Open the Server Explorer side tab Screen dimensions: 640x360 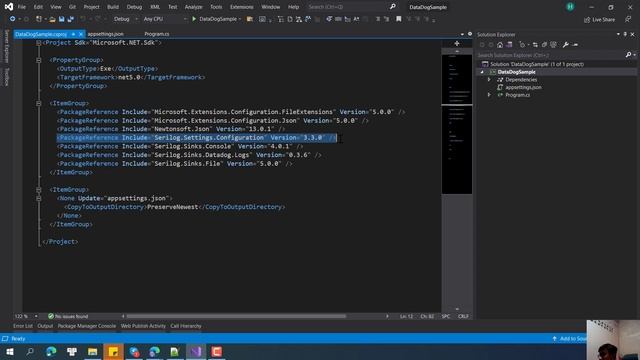click(6, 46)
